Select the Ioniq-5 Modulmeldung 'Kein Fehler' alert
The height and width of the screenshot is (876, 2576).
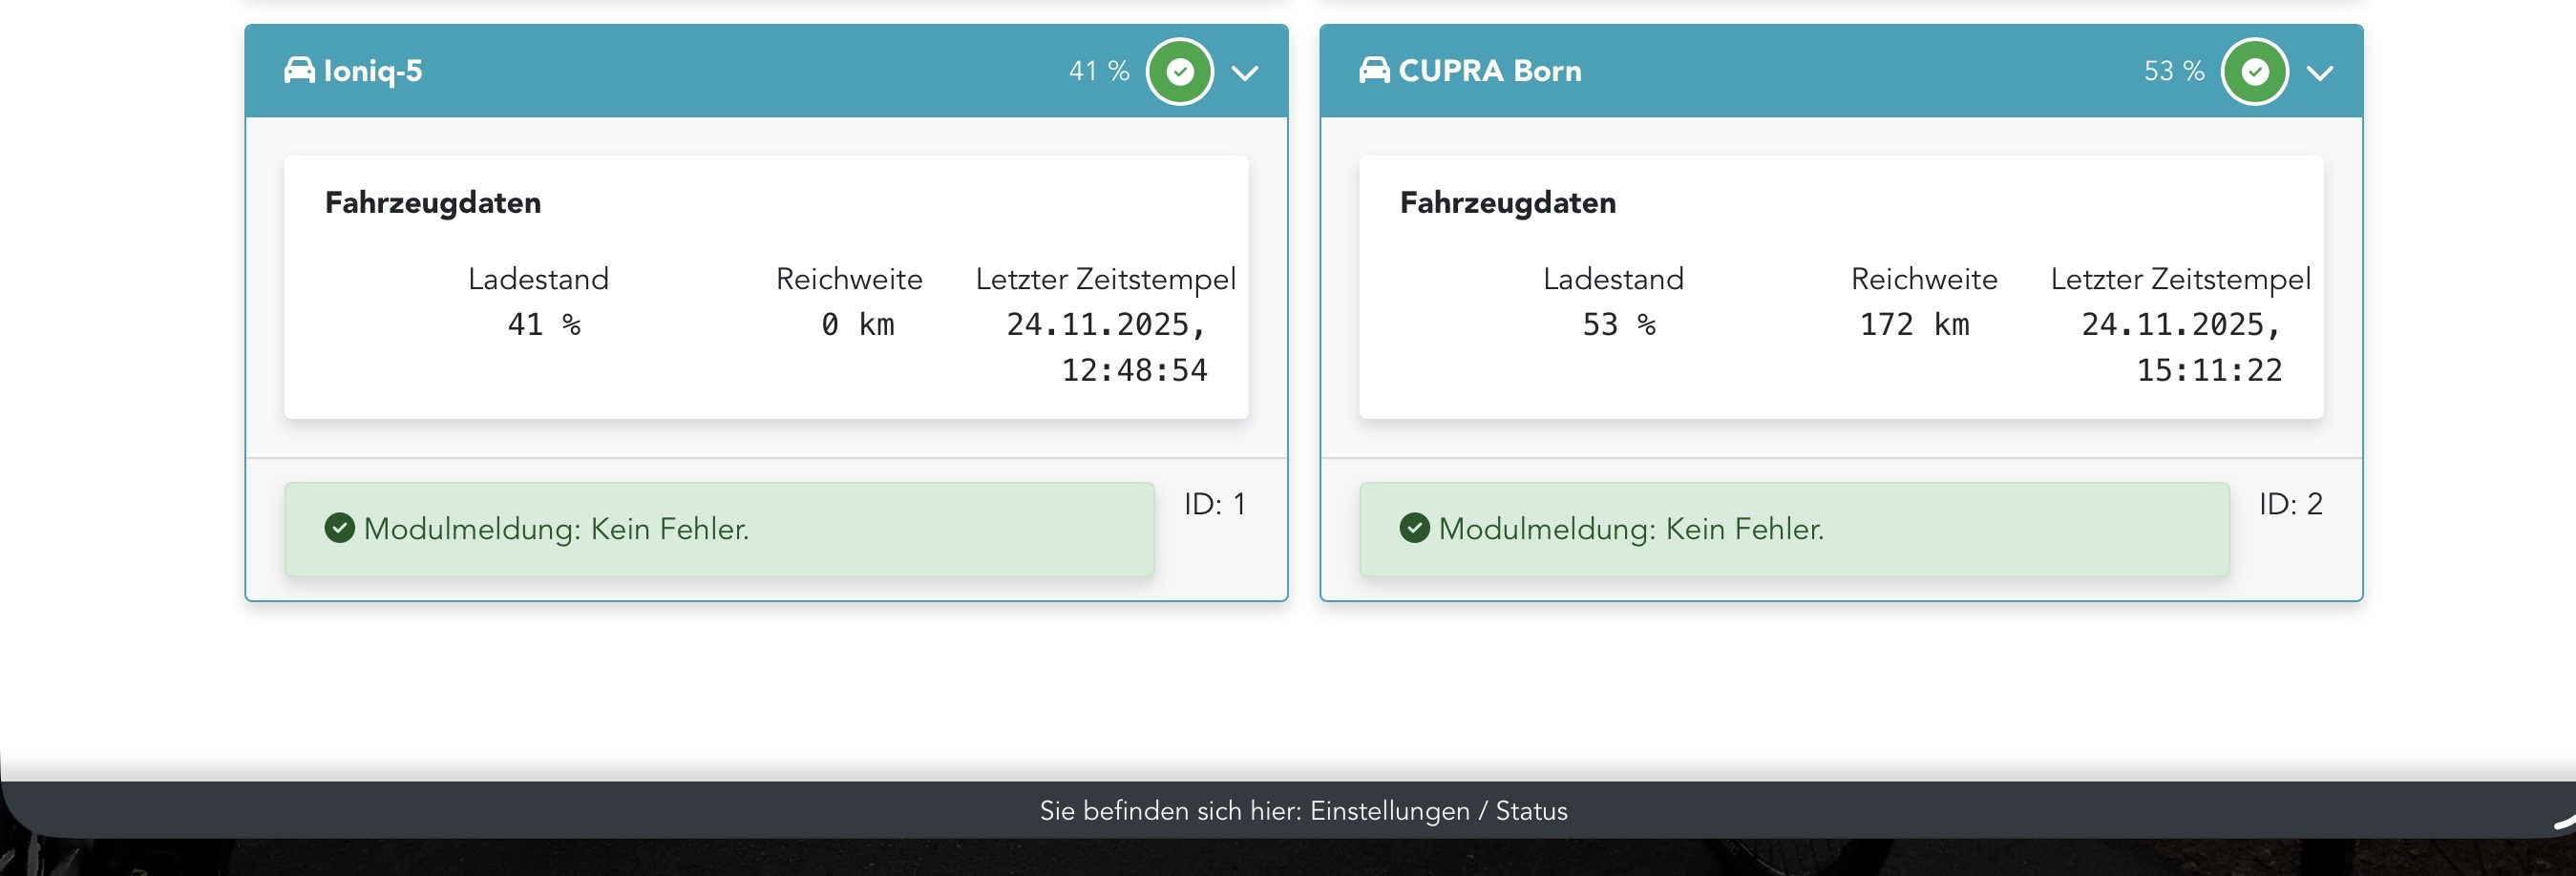pos(719,529)
